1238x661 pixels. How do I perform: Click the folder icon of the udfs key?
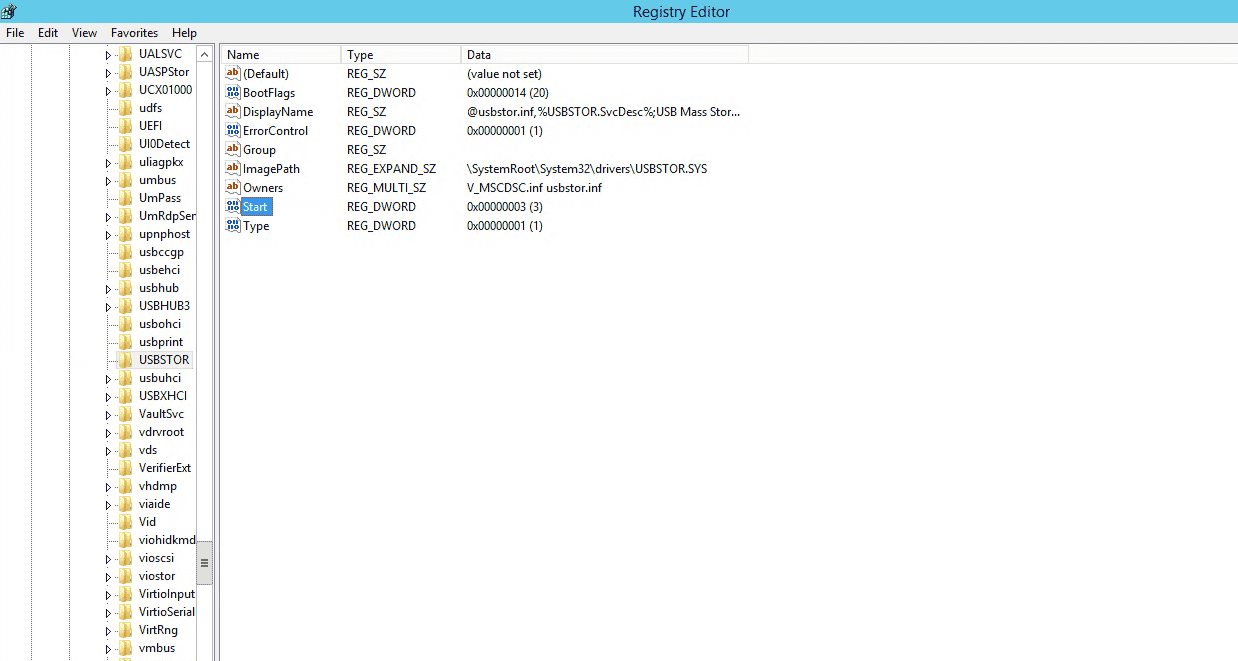(x=126, y=108)
